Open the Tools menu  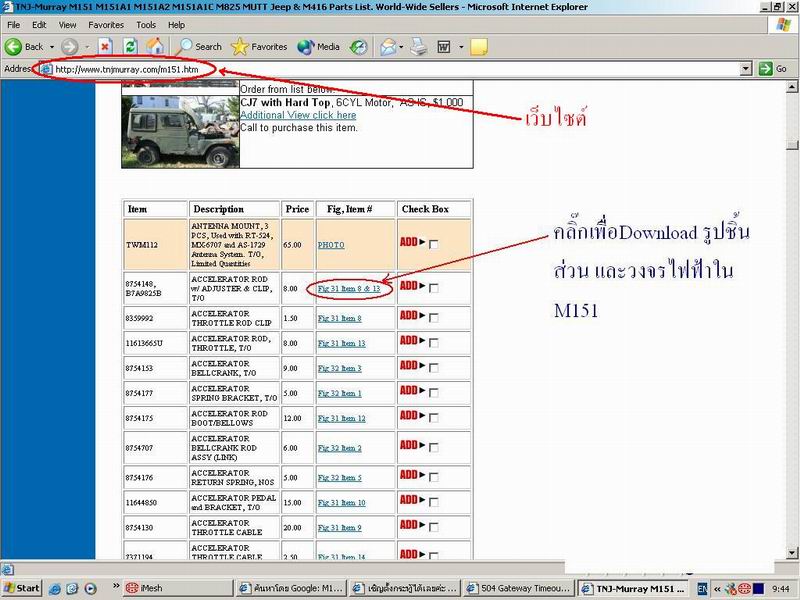pyautogui.click(x=146, y=24)
